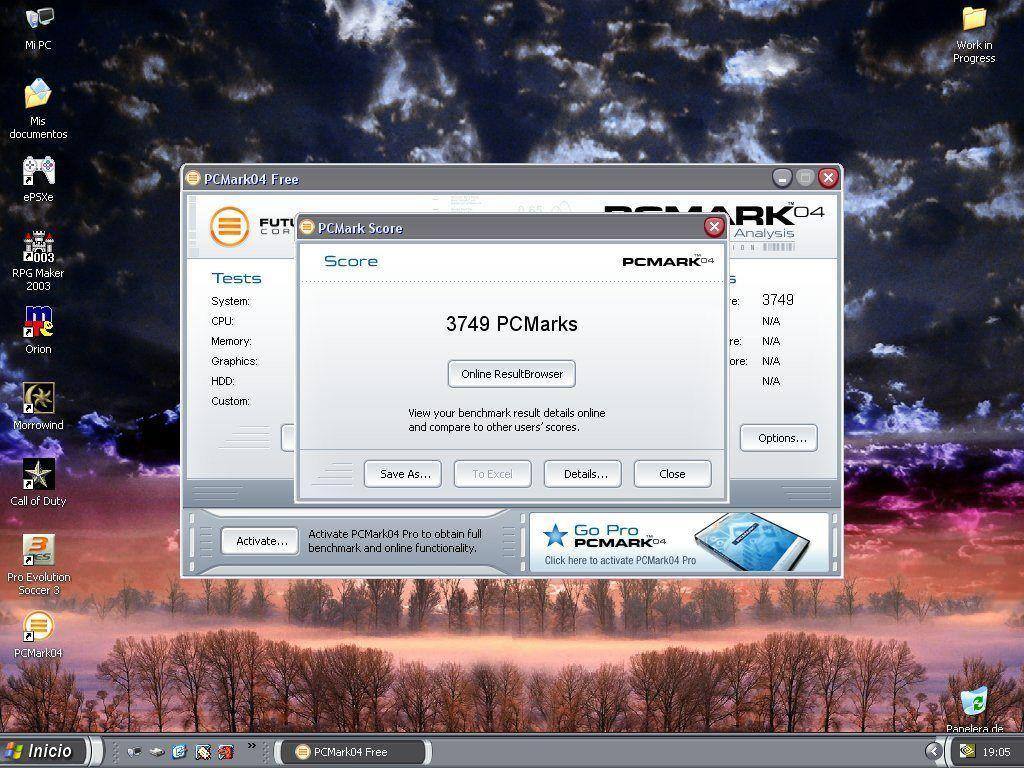Viewport: 1024px width, 768px height.
Task: Click the Online ResultBrowser button
Action: pyautogui.click(x=512, y=374)
